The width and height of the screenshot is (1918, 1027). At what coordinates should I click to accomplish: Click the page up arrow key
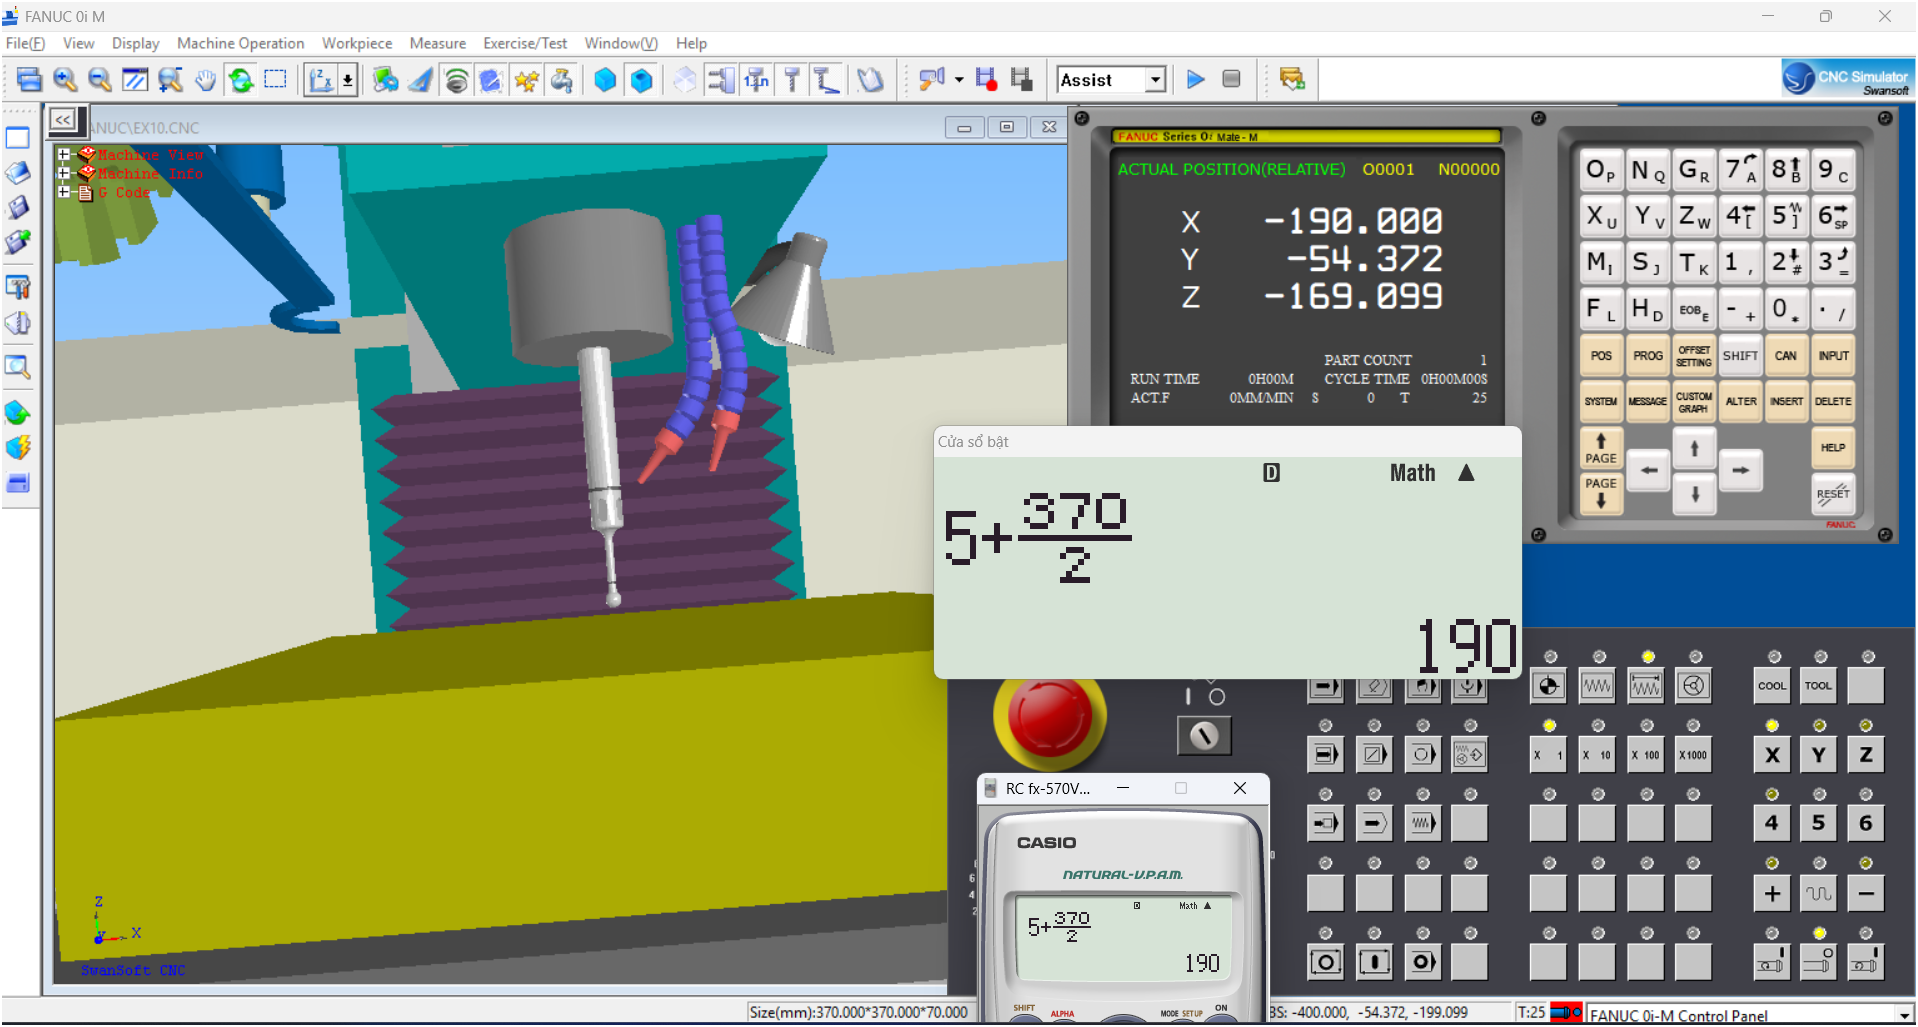pyautogui.click(x=1600, y=448)
